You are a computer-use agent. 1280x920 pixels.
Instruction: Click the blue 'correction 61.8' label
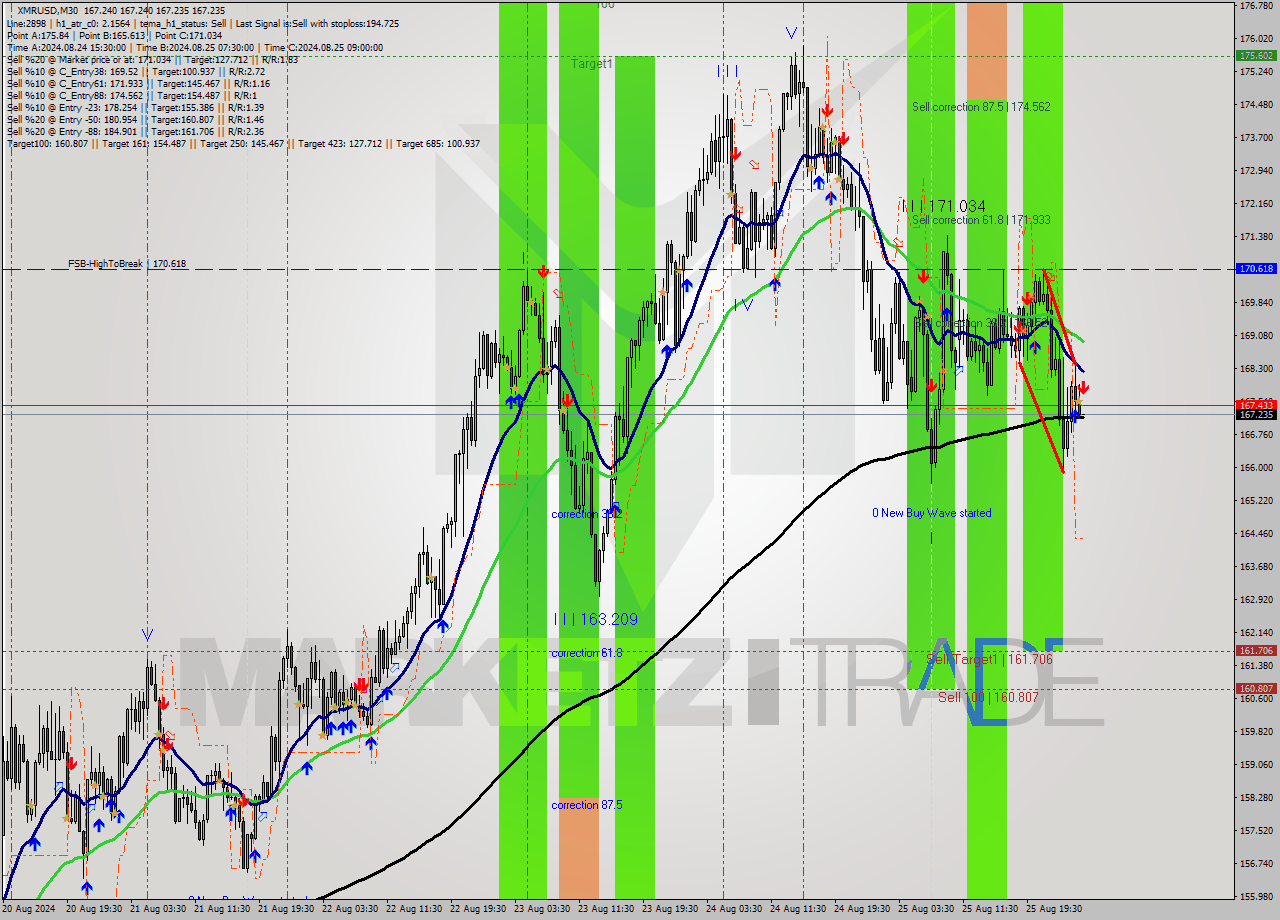[587, 653]
